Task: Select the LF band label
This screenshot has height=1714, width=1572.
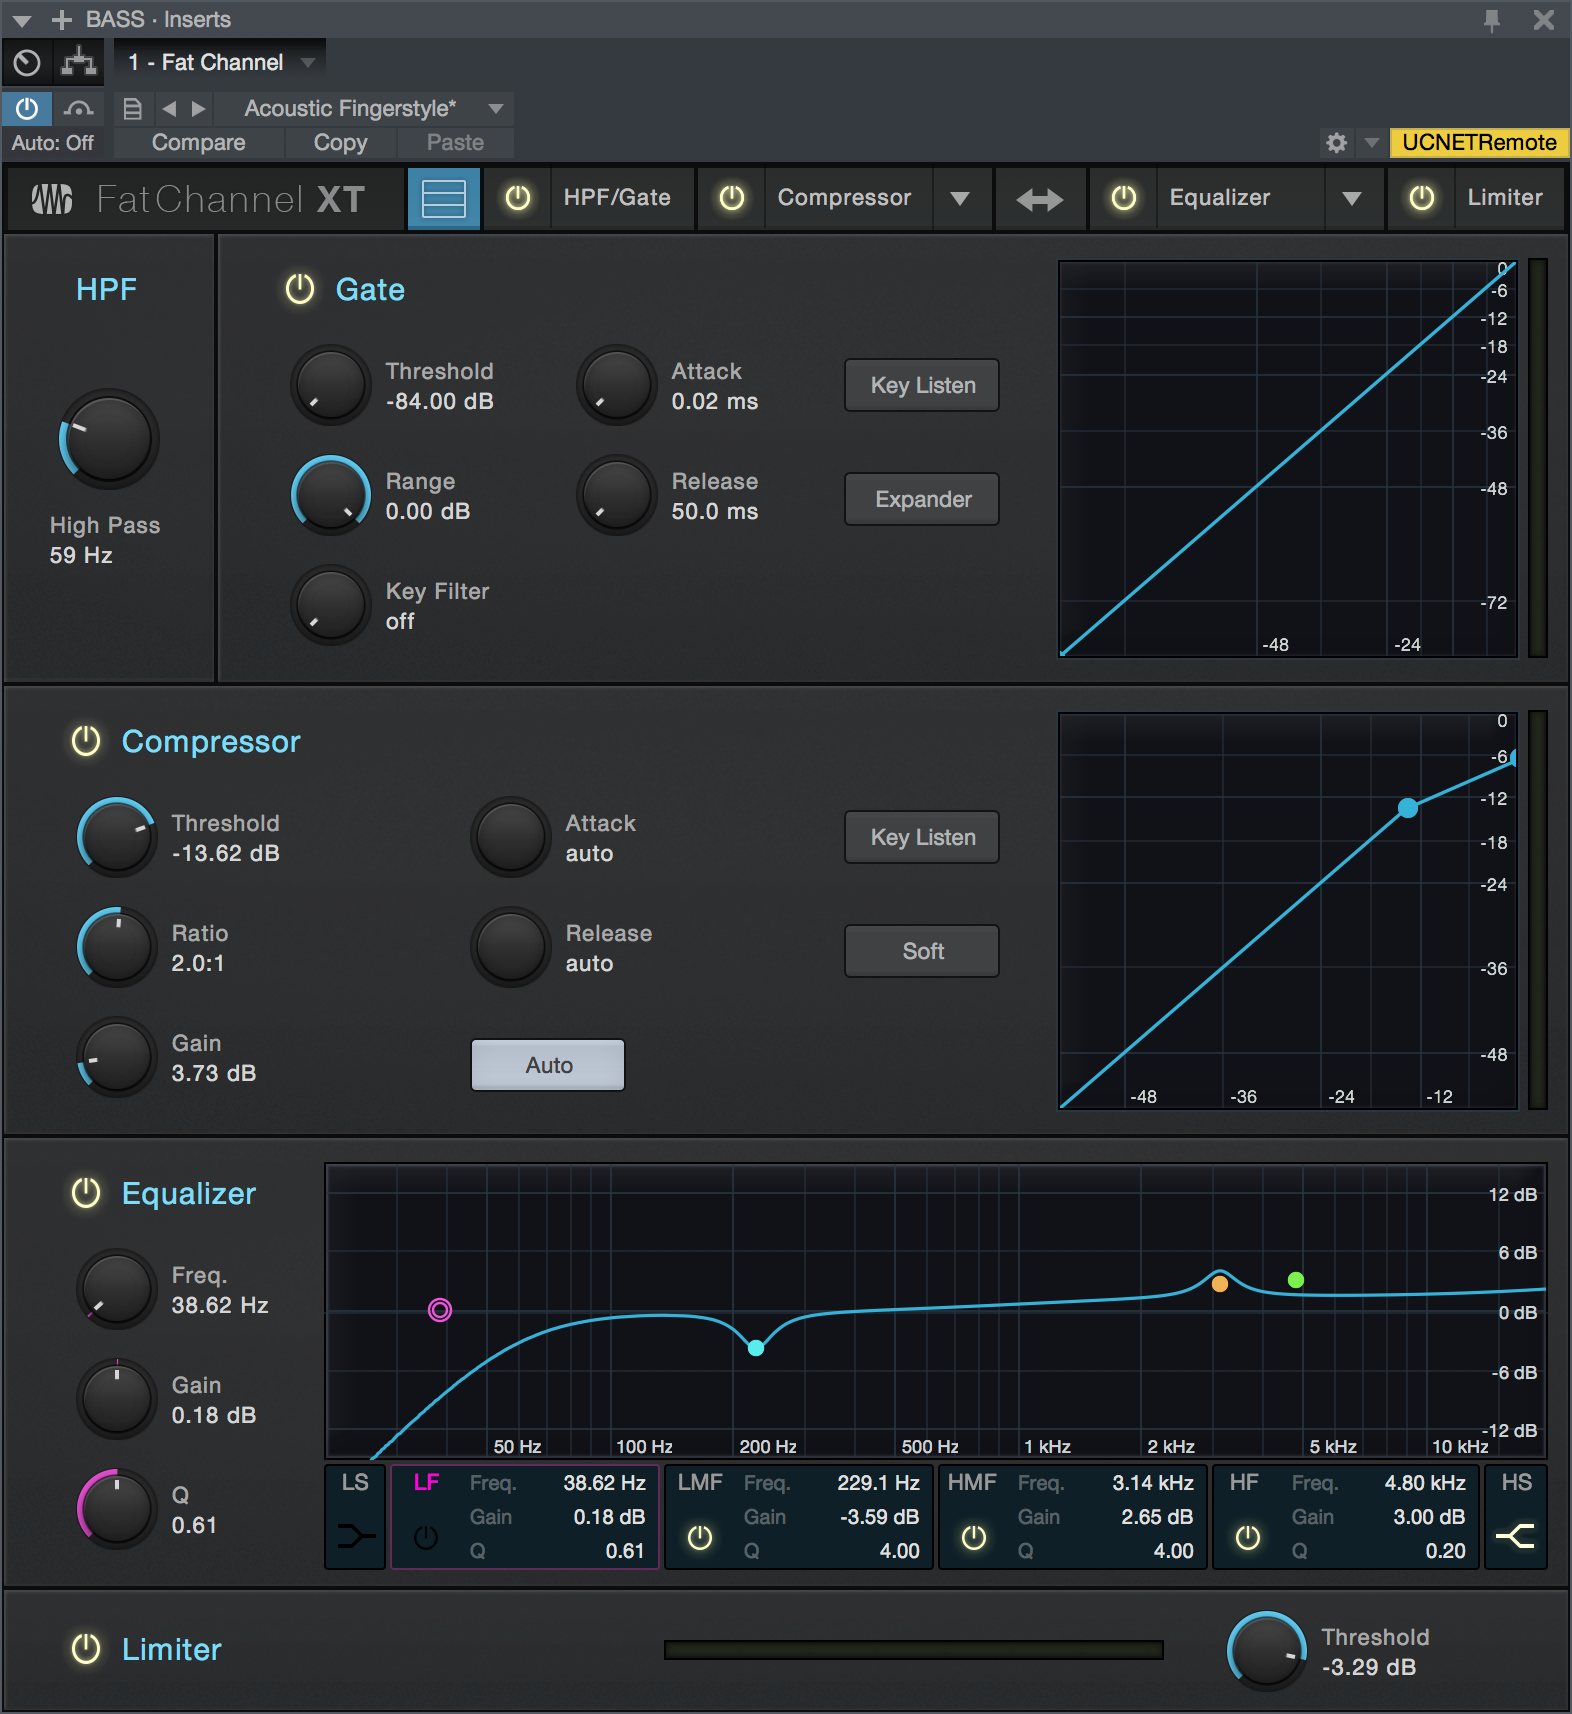Action: coord(427,1482)
